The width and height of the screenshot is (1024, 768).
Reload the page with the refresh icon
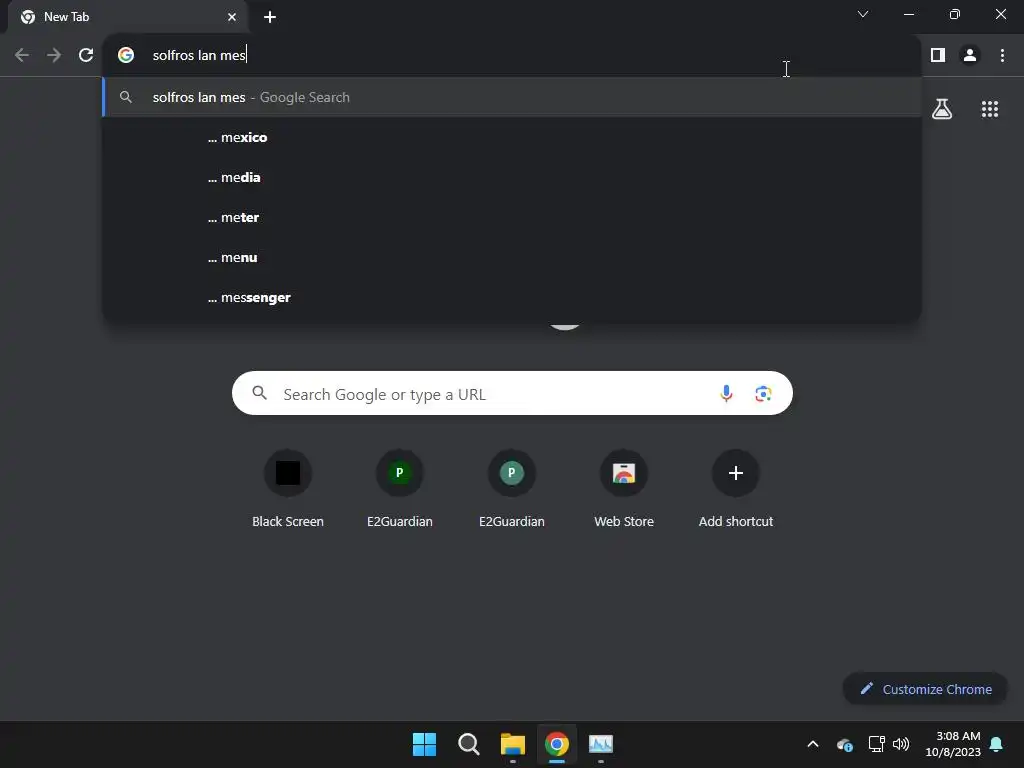(86, 55)
